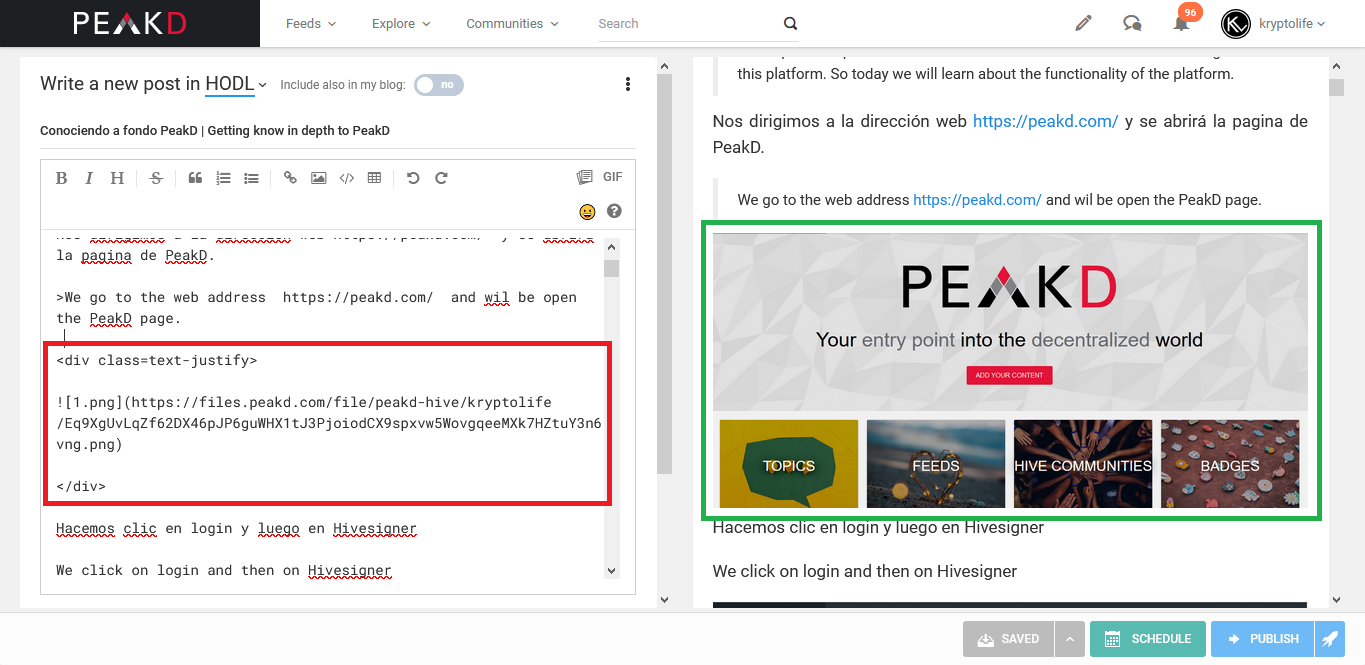Image resolution: width=1365 pixels, height=665 pixels.
Task: Open the post options kebab menu
Action: point(628,84)
